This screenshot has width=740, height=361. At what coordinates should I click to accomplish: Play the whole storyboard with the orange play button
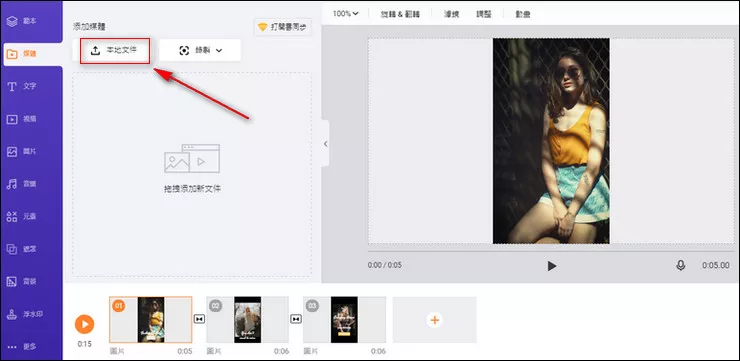point(84,324)
